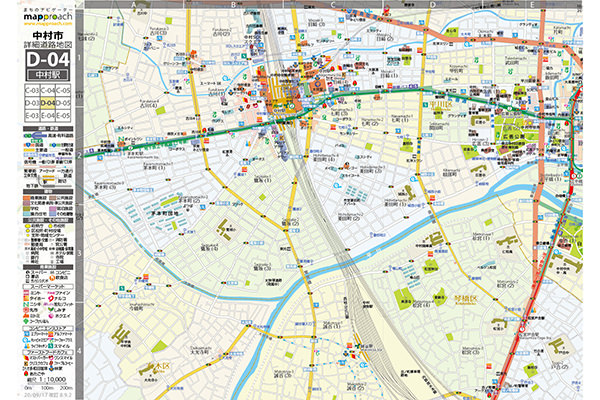Click the コンビニエンスストア legend header
This screenshot has height=400, width=600.
click(x=48, y=328)
